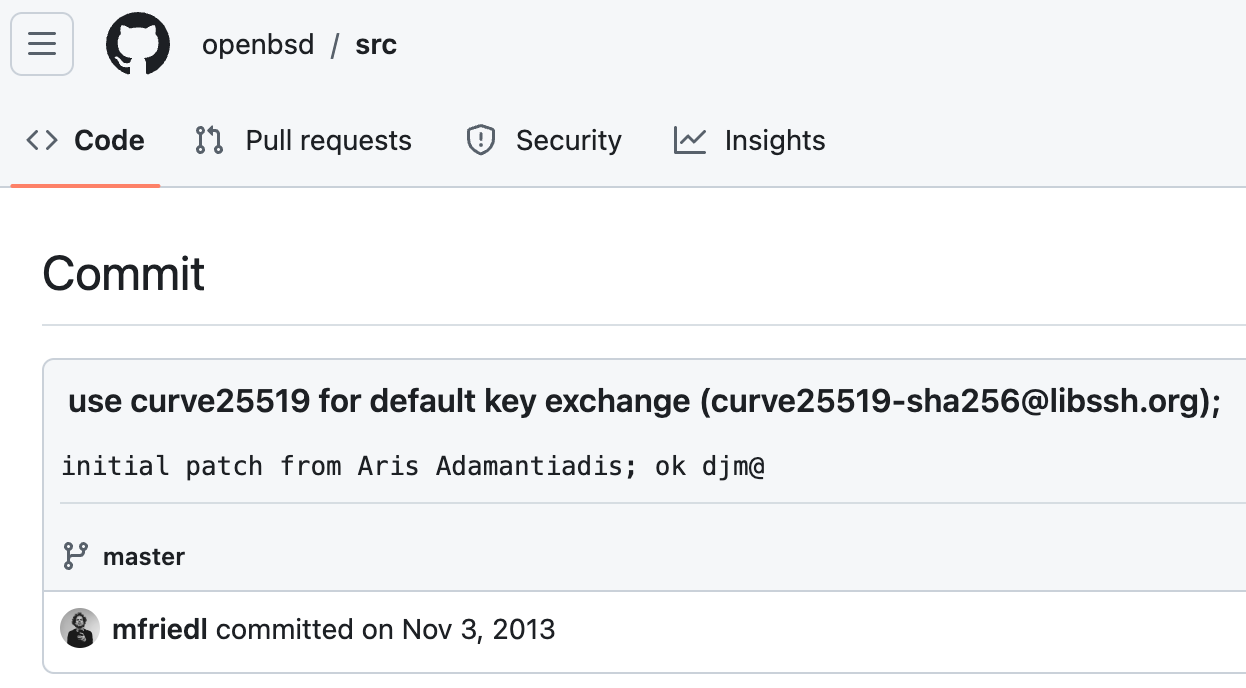This screenshot has width=1246, height=688.
Task: Click the Security shield icon
Action: [x=481, y=140]
